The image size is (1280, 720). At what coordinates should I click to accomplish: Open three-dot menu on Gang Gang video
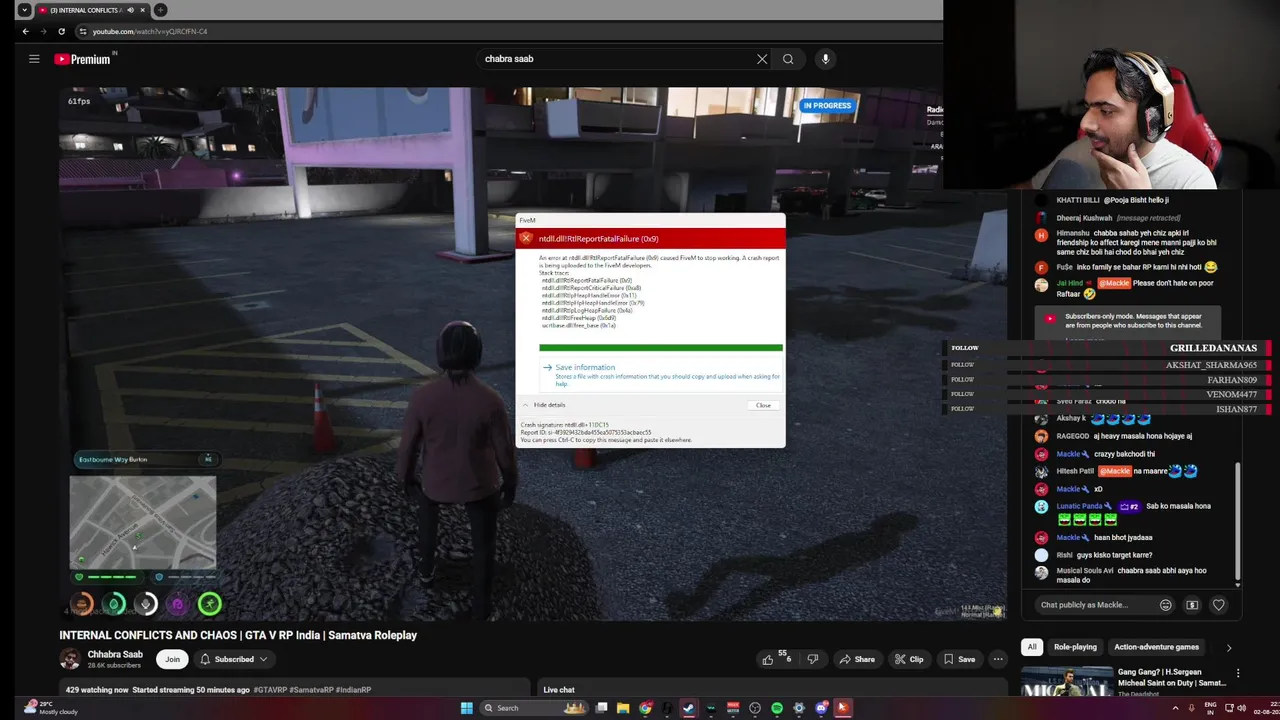1238,673
